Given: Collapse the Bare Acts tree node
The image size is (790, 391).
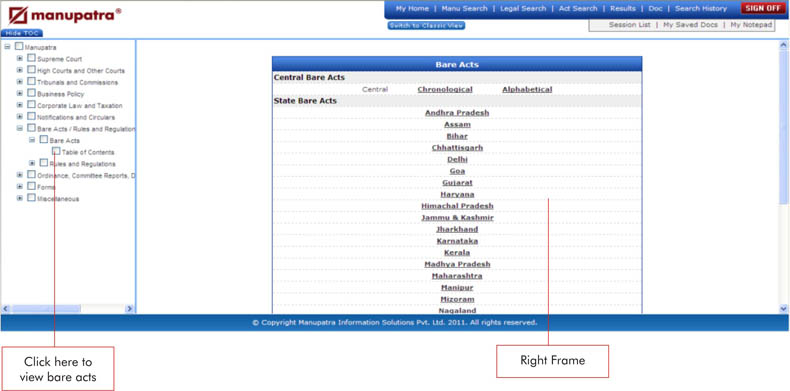Looking at the screenshot, I should pyautogui.click(x=32, y=140).
